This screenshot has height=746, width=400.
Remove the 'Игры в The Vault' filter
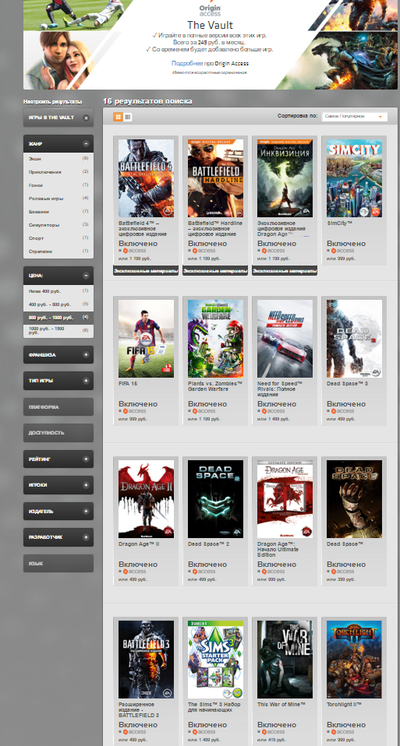(x=86, y=118)
